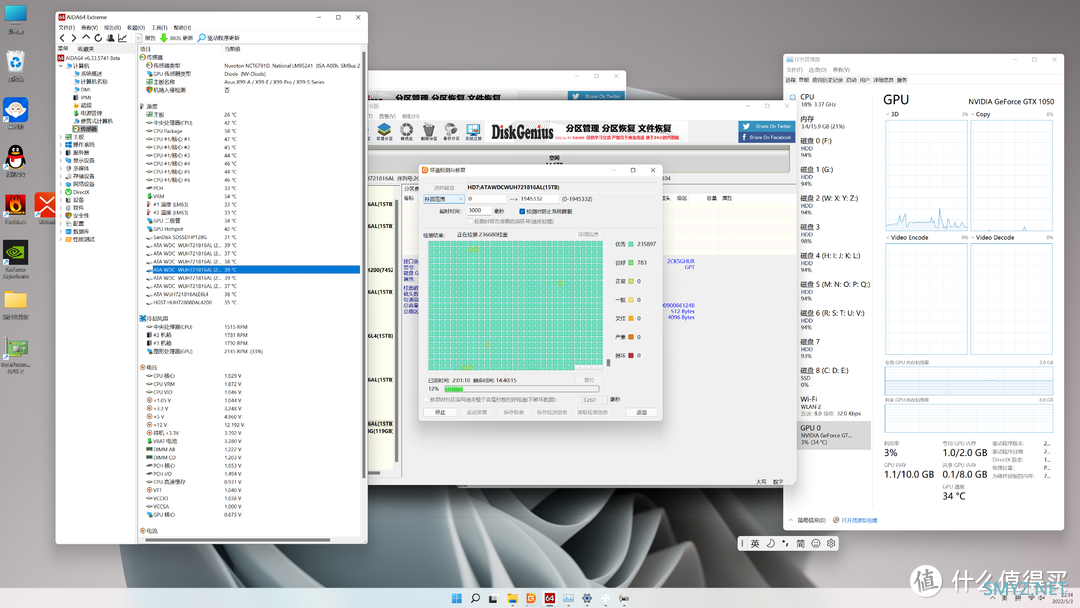
Task: Collapse Task Manager to 简略信息 view
Action: (807, 521)
